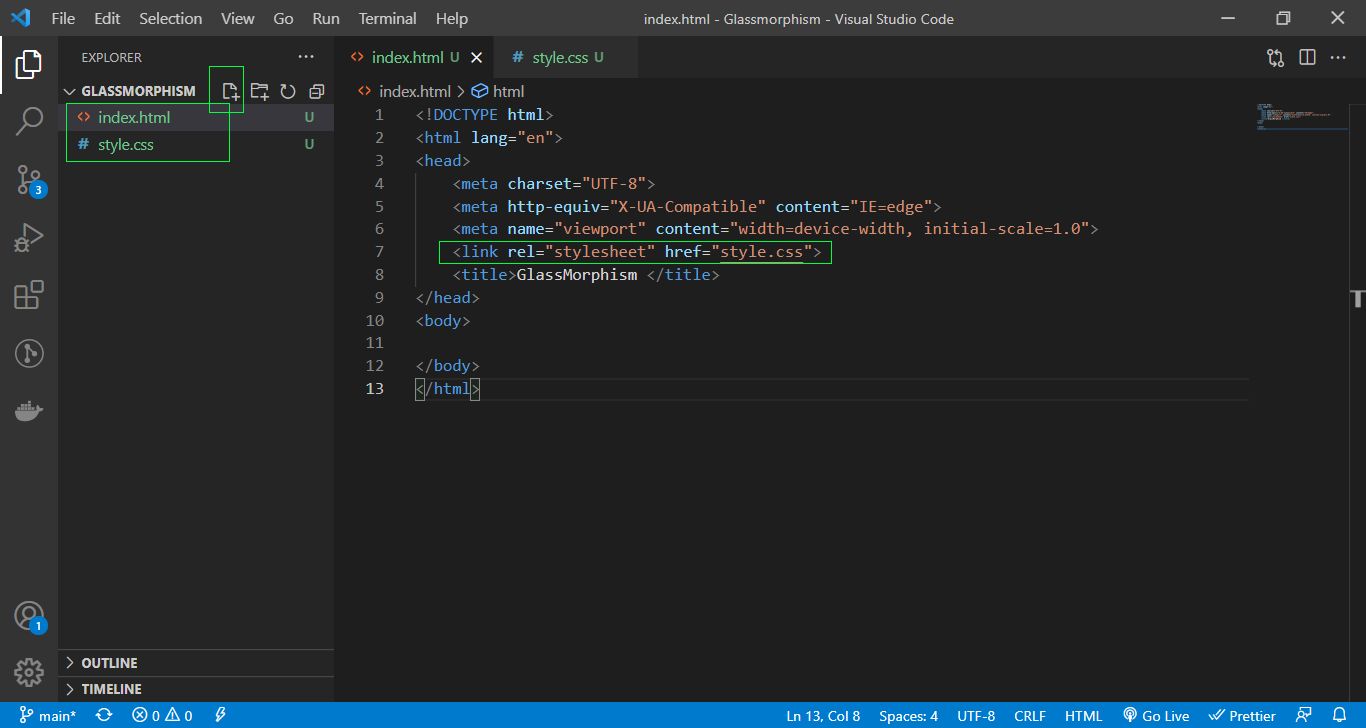Screen dimensions: 1366x728
Task: Open editor more actions ellipsis
Action: click(1338, 58)
